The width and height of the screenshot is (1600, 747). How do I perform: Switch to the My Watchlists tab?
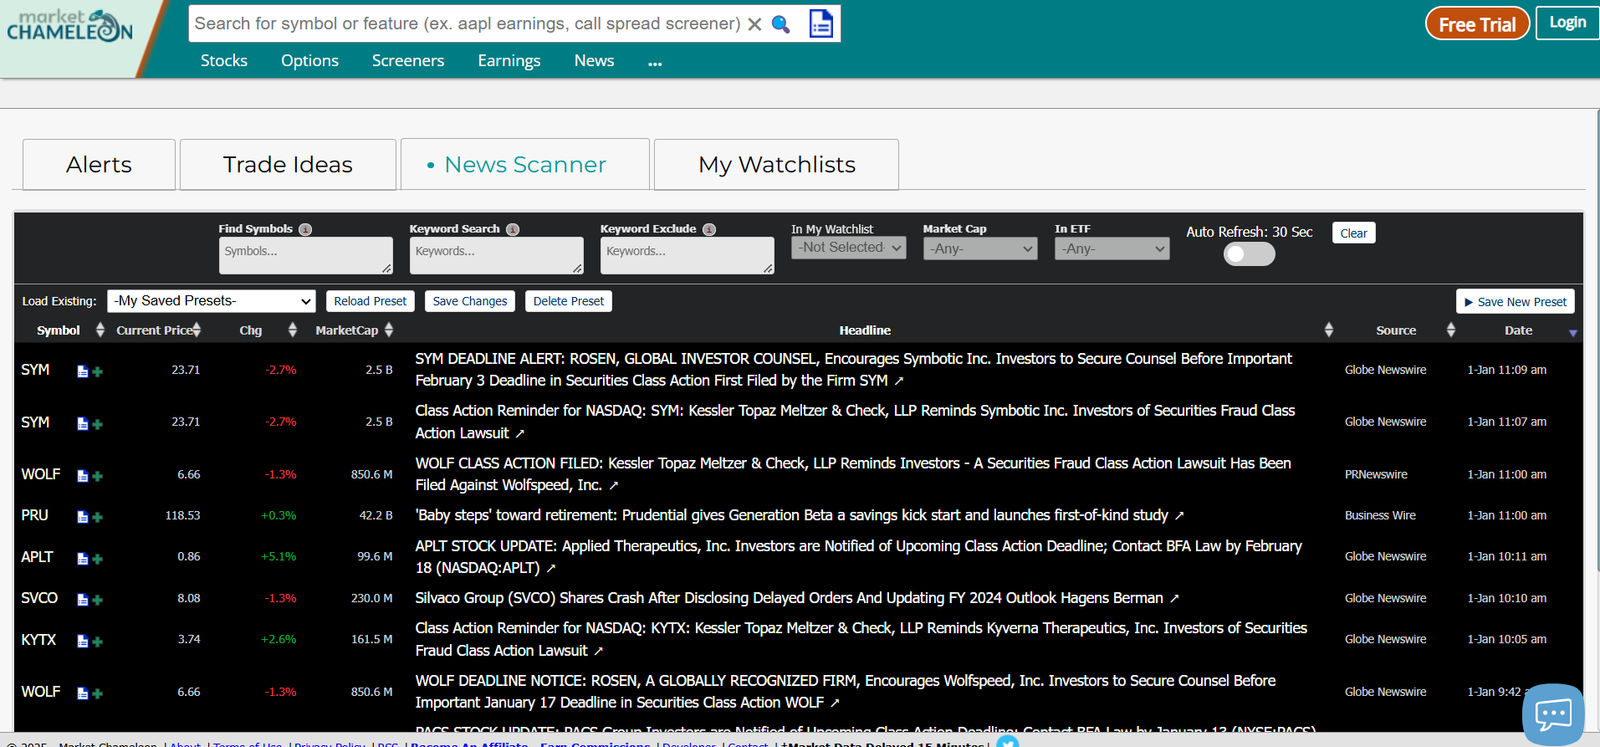(777, 164)
